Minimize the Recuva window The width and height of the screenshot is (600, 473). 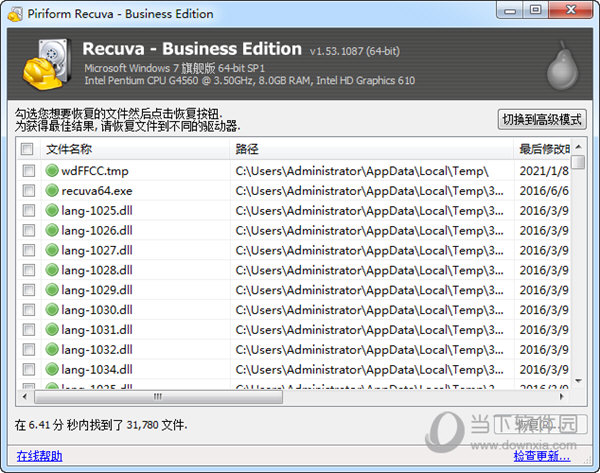(510, 10)
